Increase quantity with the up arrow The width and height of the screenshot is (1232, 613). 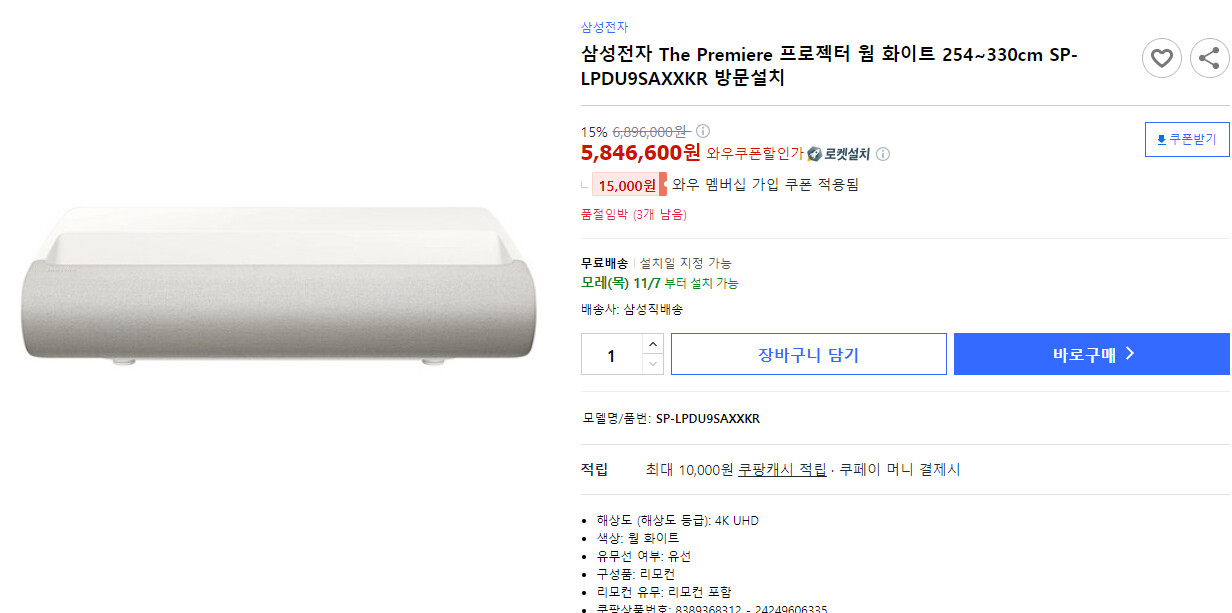click(653, 344)
